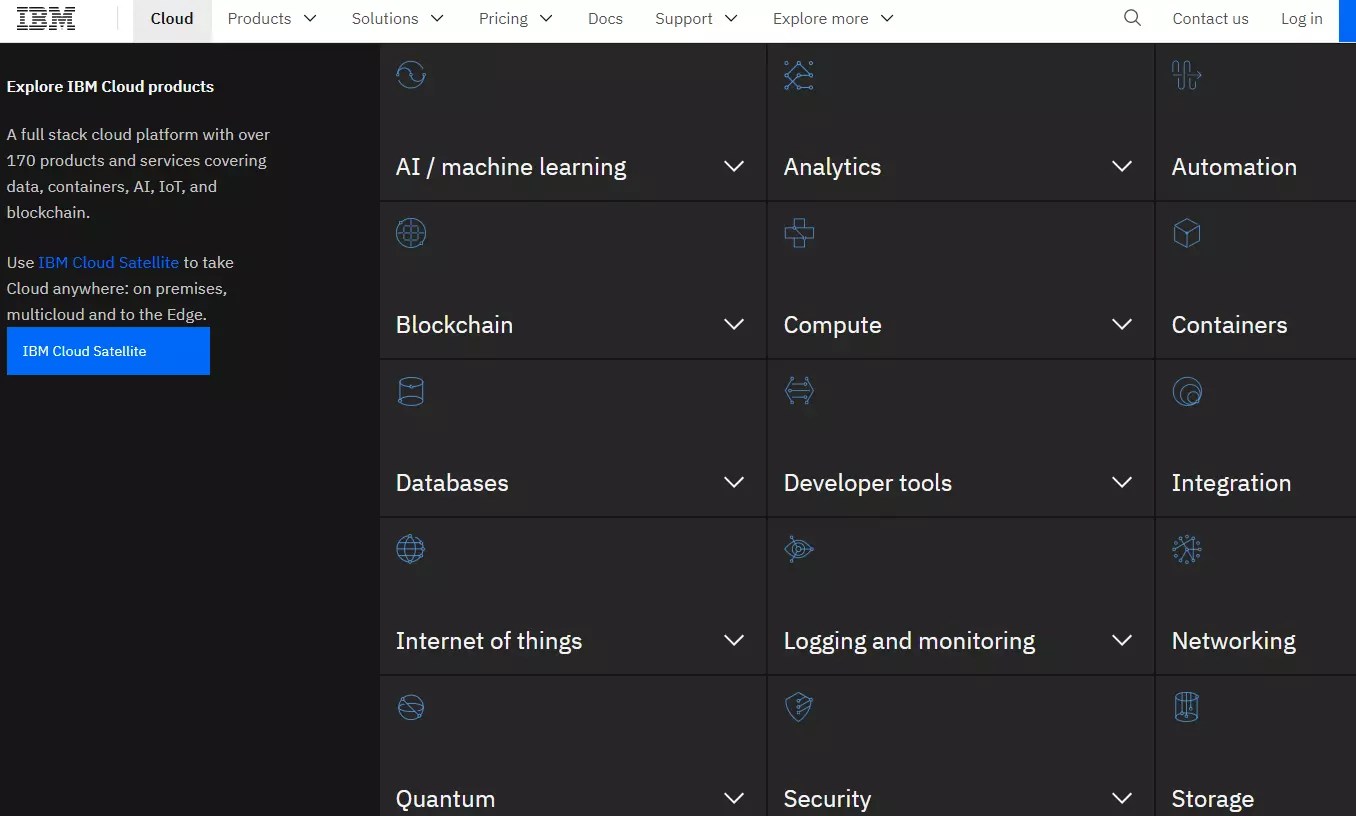
Task: Click the Automation category title
Action: pos(1234,167)
